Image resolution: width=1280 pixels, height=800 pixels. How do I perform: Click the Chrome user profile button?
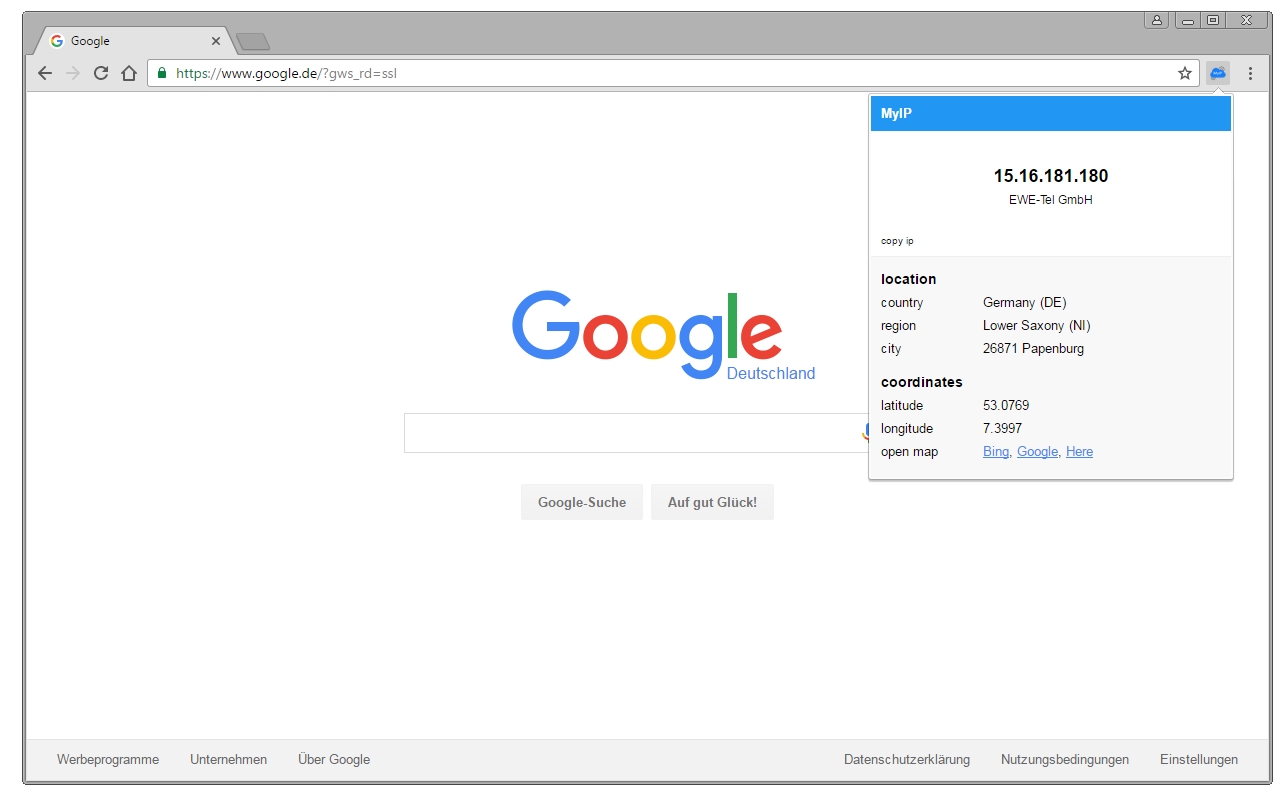[x=1157, y=20]
